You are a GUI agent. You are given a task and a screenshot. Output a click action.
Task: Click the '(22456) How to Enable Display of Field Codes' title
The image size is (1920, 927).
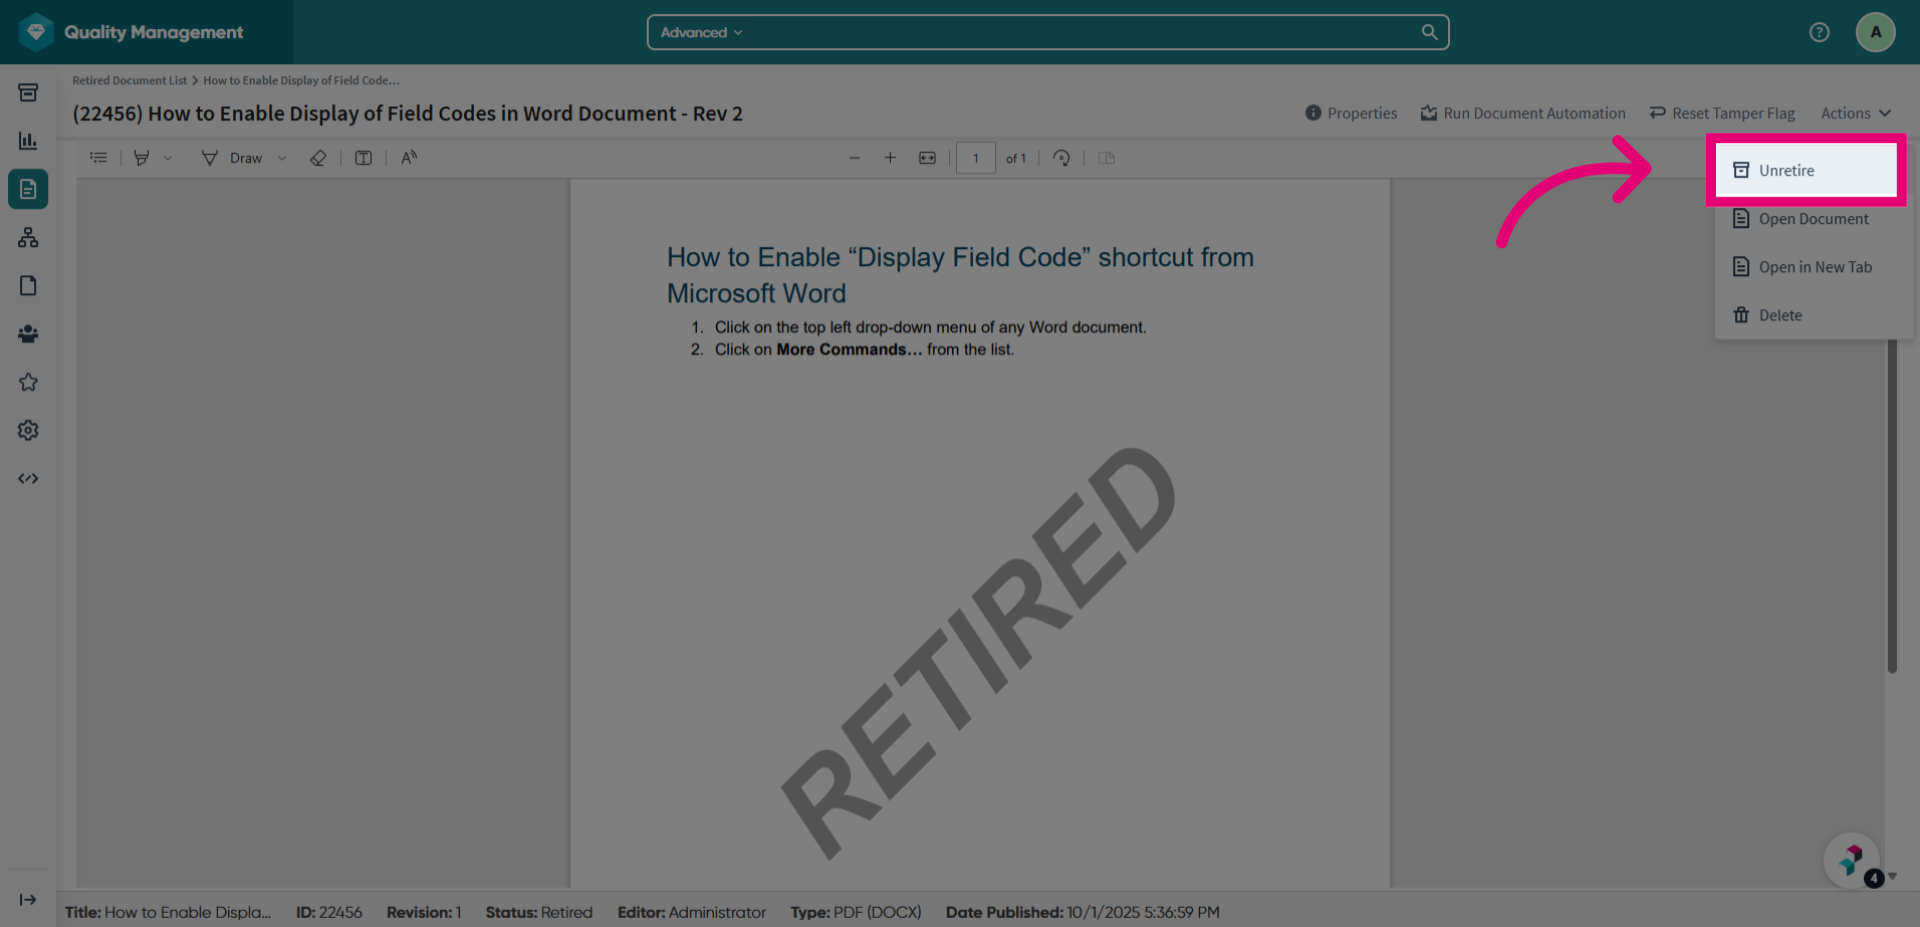pos(407,113)
